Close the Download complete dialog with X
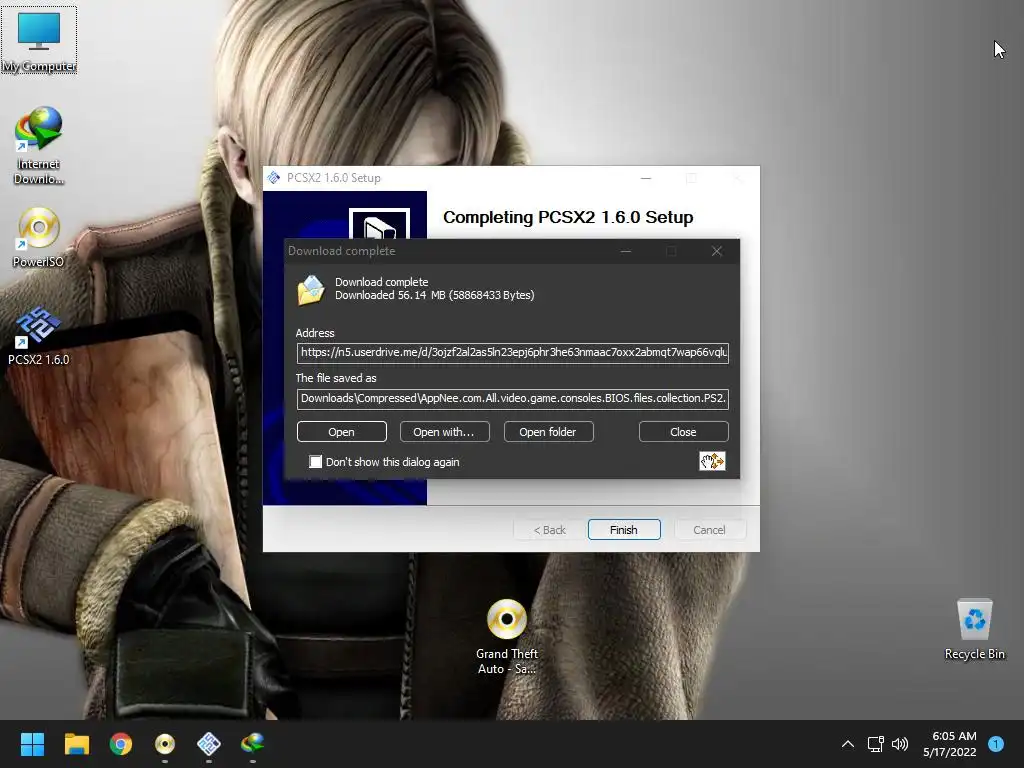Screen dimensions: 1024x768 (x=716, y=251)
